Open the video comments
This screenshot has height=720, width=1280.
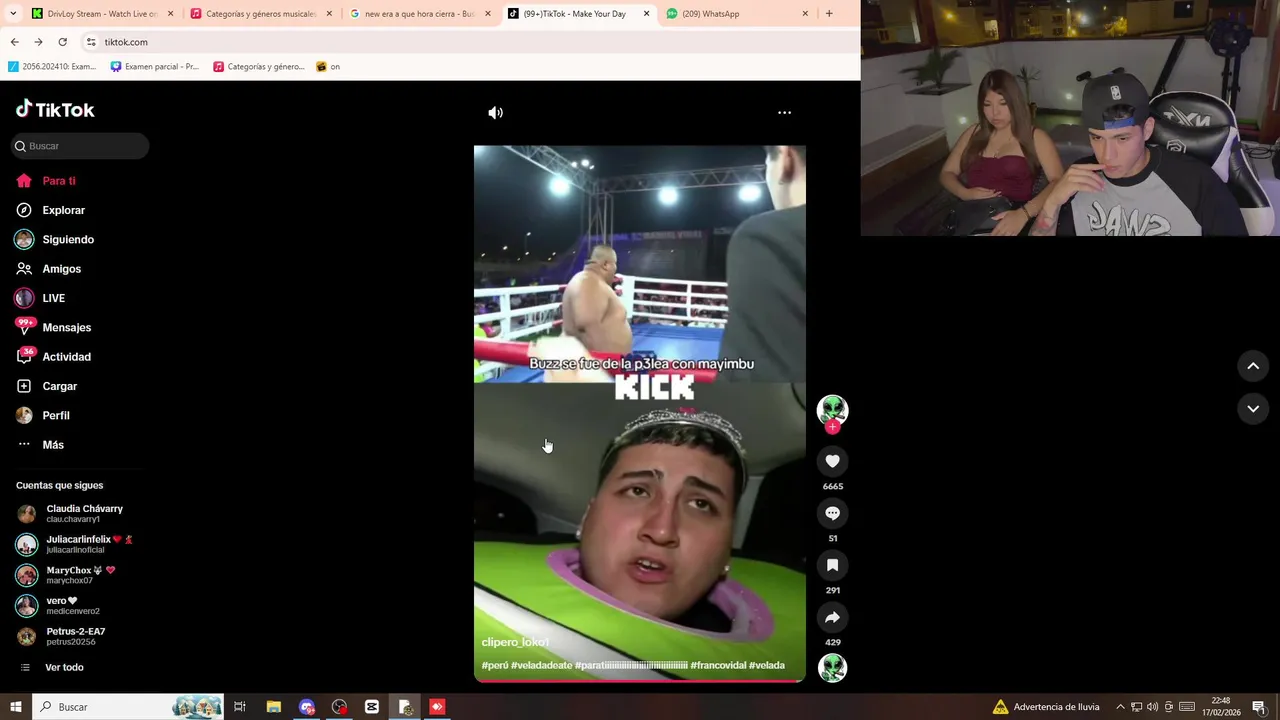tap(832, 513)
